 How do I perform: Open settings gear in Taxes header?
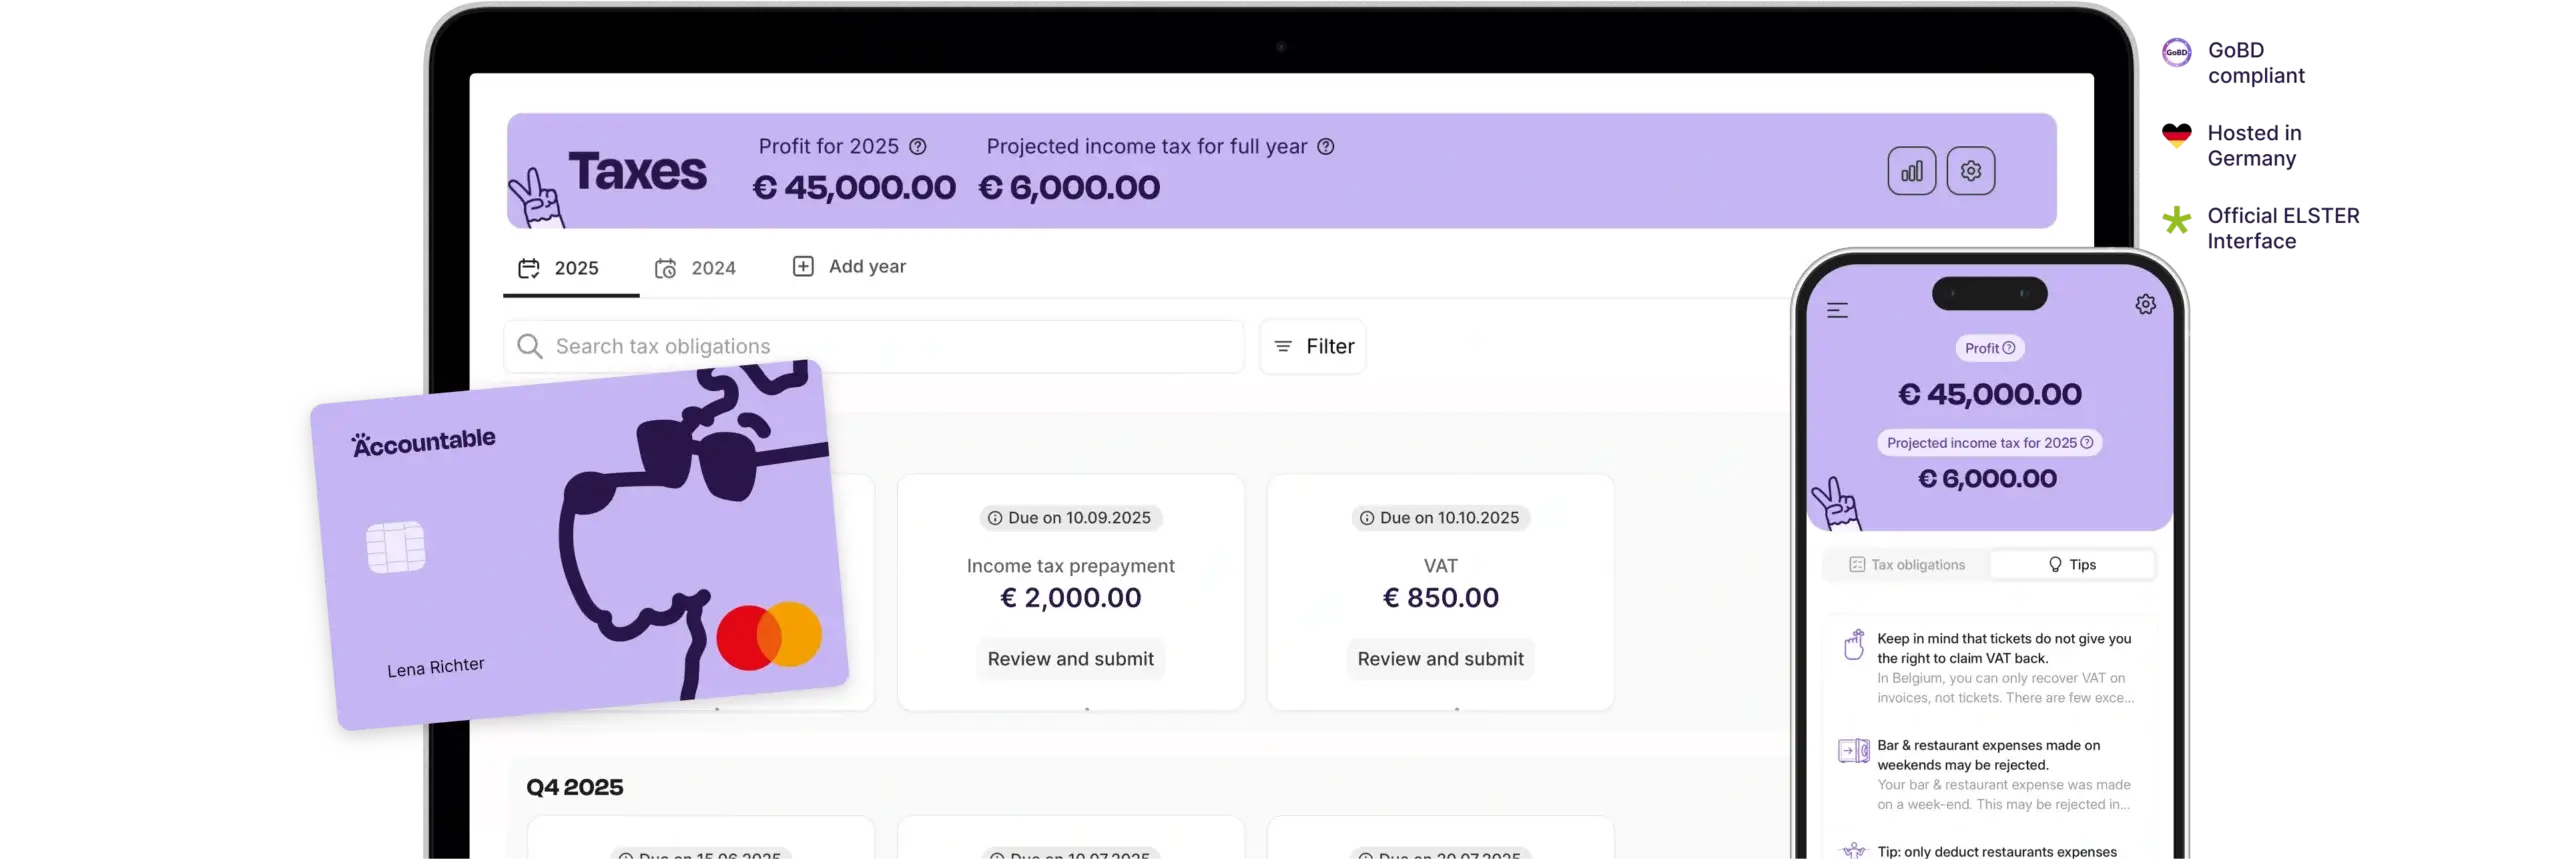click(x=1970, y=171)
